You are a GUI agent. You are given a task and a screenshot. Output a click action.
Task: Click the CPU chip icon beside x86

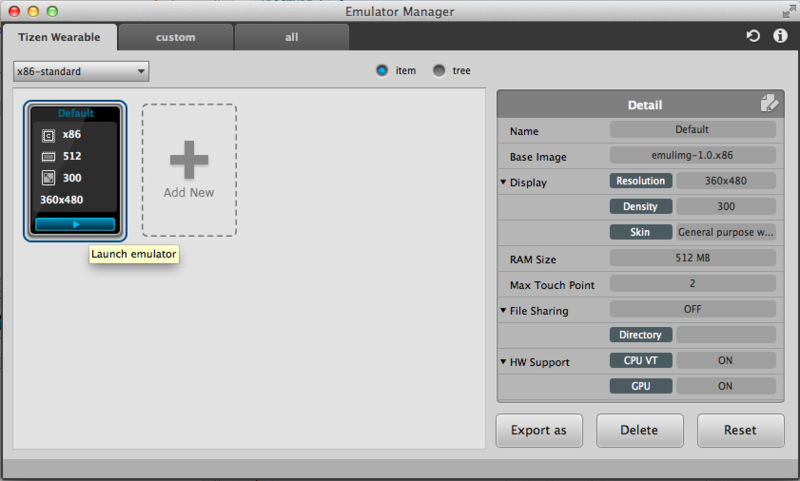pyautogui.click(x=48, y=135)
